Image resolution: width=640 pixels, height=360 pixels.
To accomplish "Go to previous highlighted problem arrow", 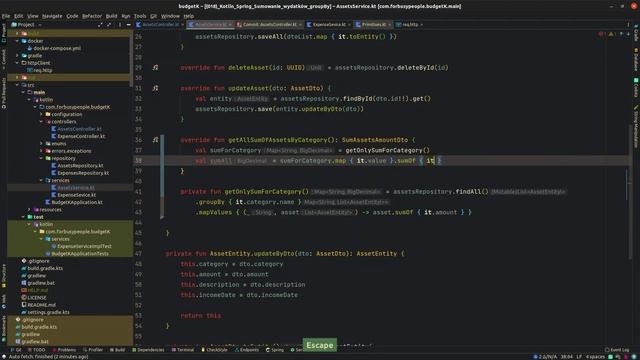I will point(621,34).
